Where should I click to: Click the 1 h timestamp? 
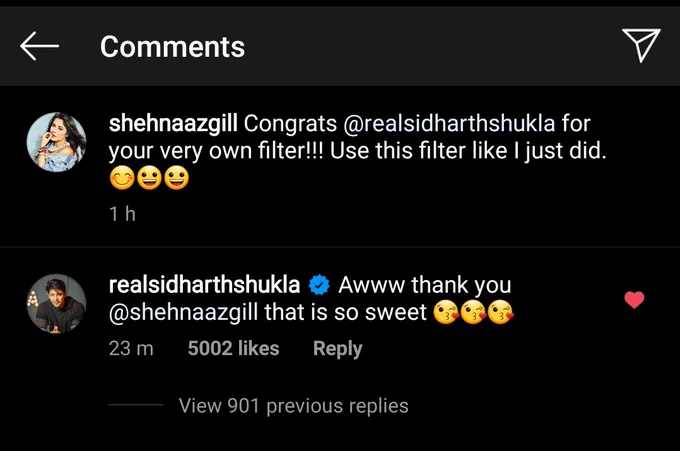click(x=122, y=214)
